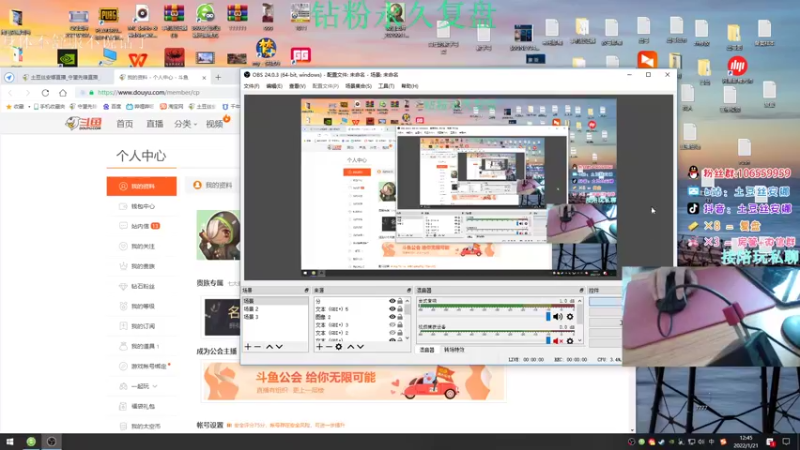Toggle visibility eye of 文本 (GDI+) 5

click(x=392, y=309)
